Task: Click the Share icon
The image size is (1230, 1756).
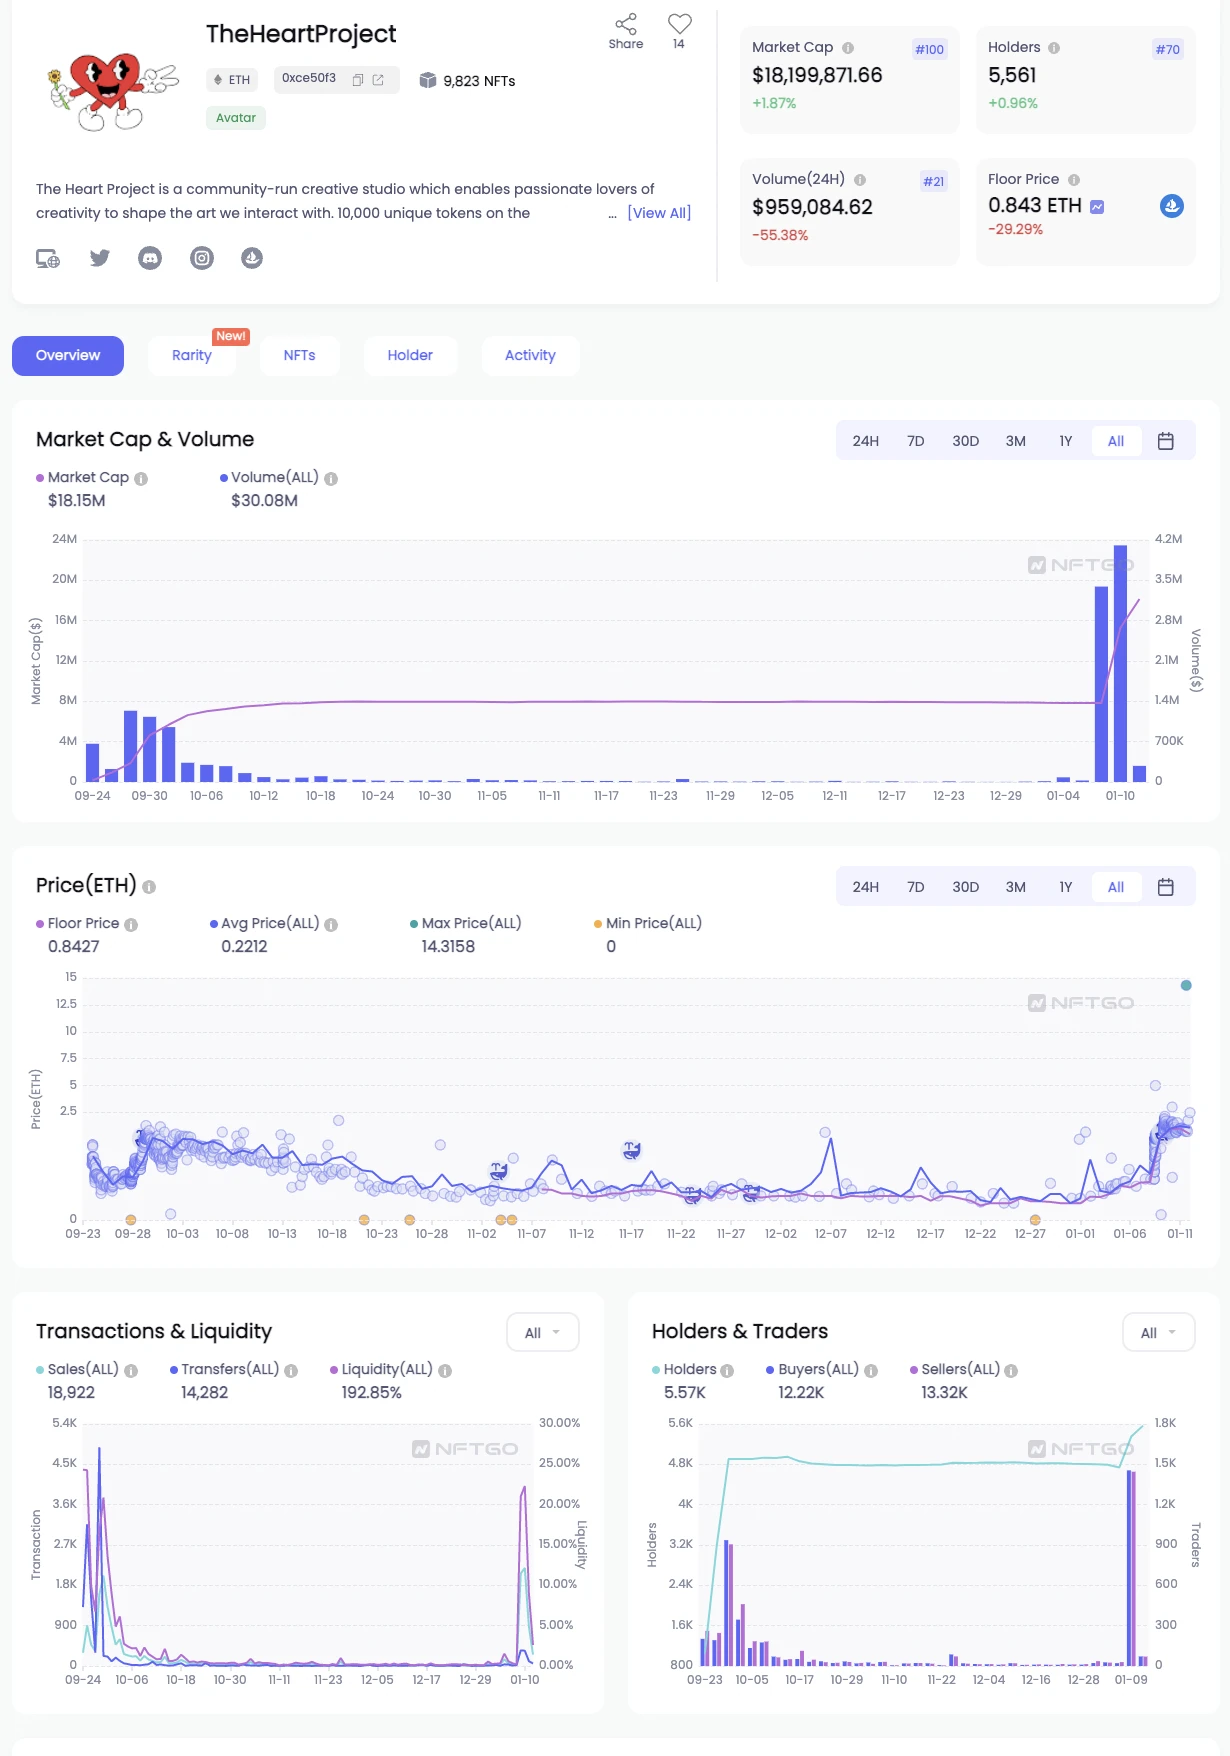Action: tap(626, 25)
